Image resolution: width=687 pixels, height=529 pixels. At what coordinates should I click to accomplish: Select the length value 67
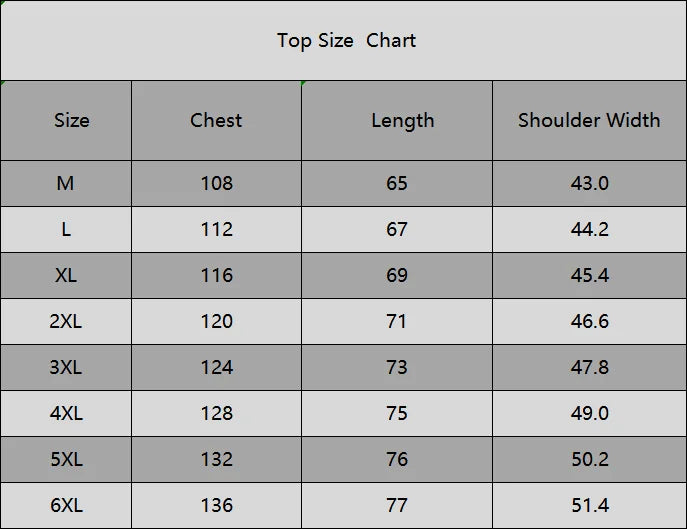click(397, 229)
